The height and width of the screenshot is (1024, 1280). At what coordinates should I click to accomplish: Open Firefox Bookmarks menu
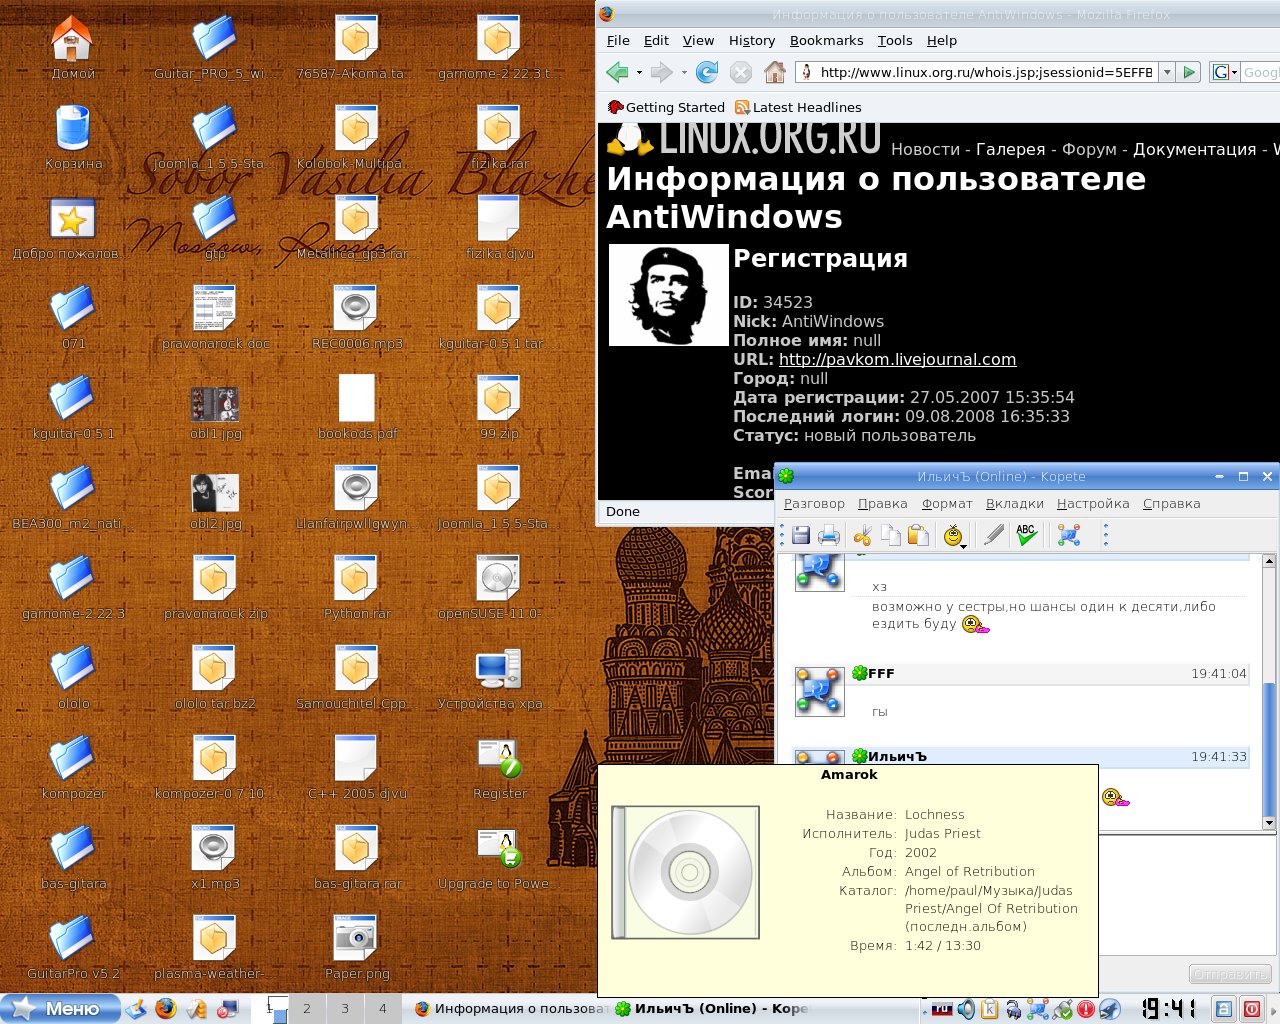[826, 41]
